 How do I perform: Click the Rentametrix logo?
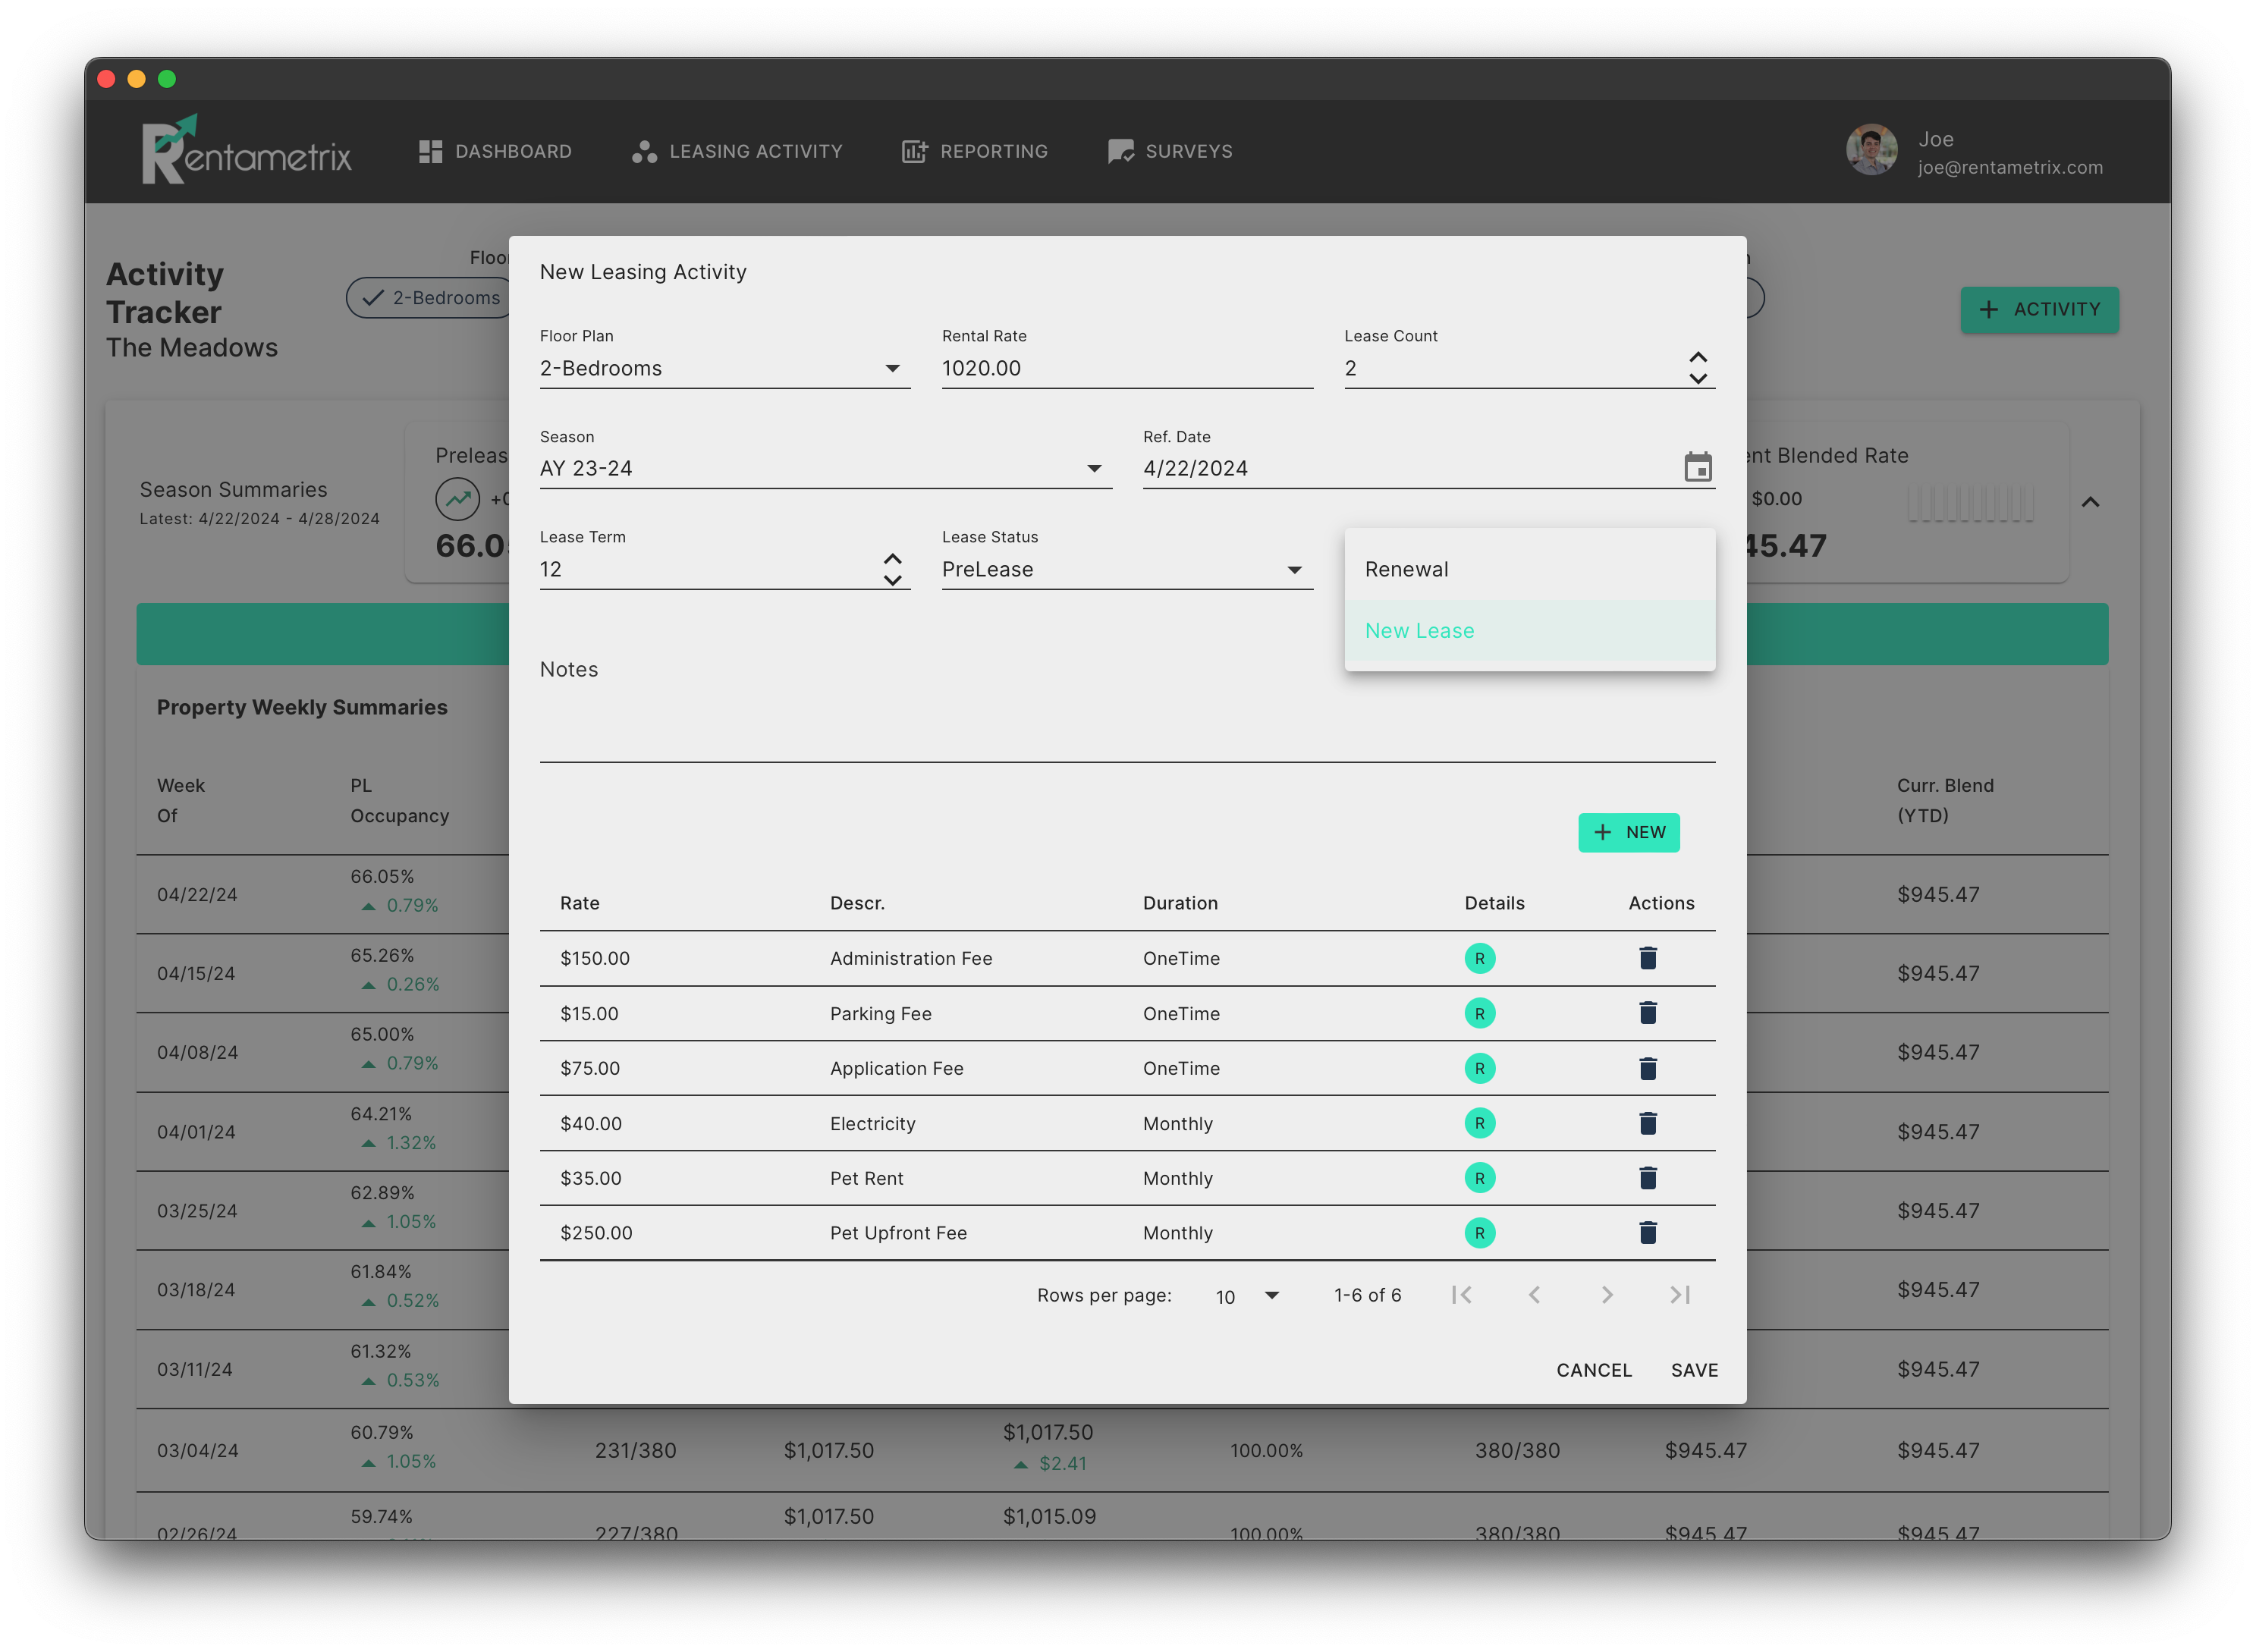click(246, 150)
